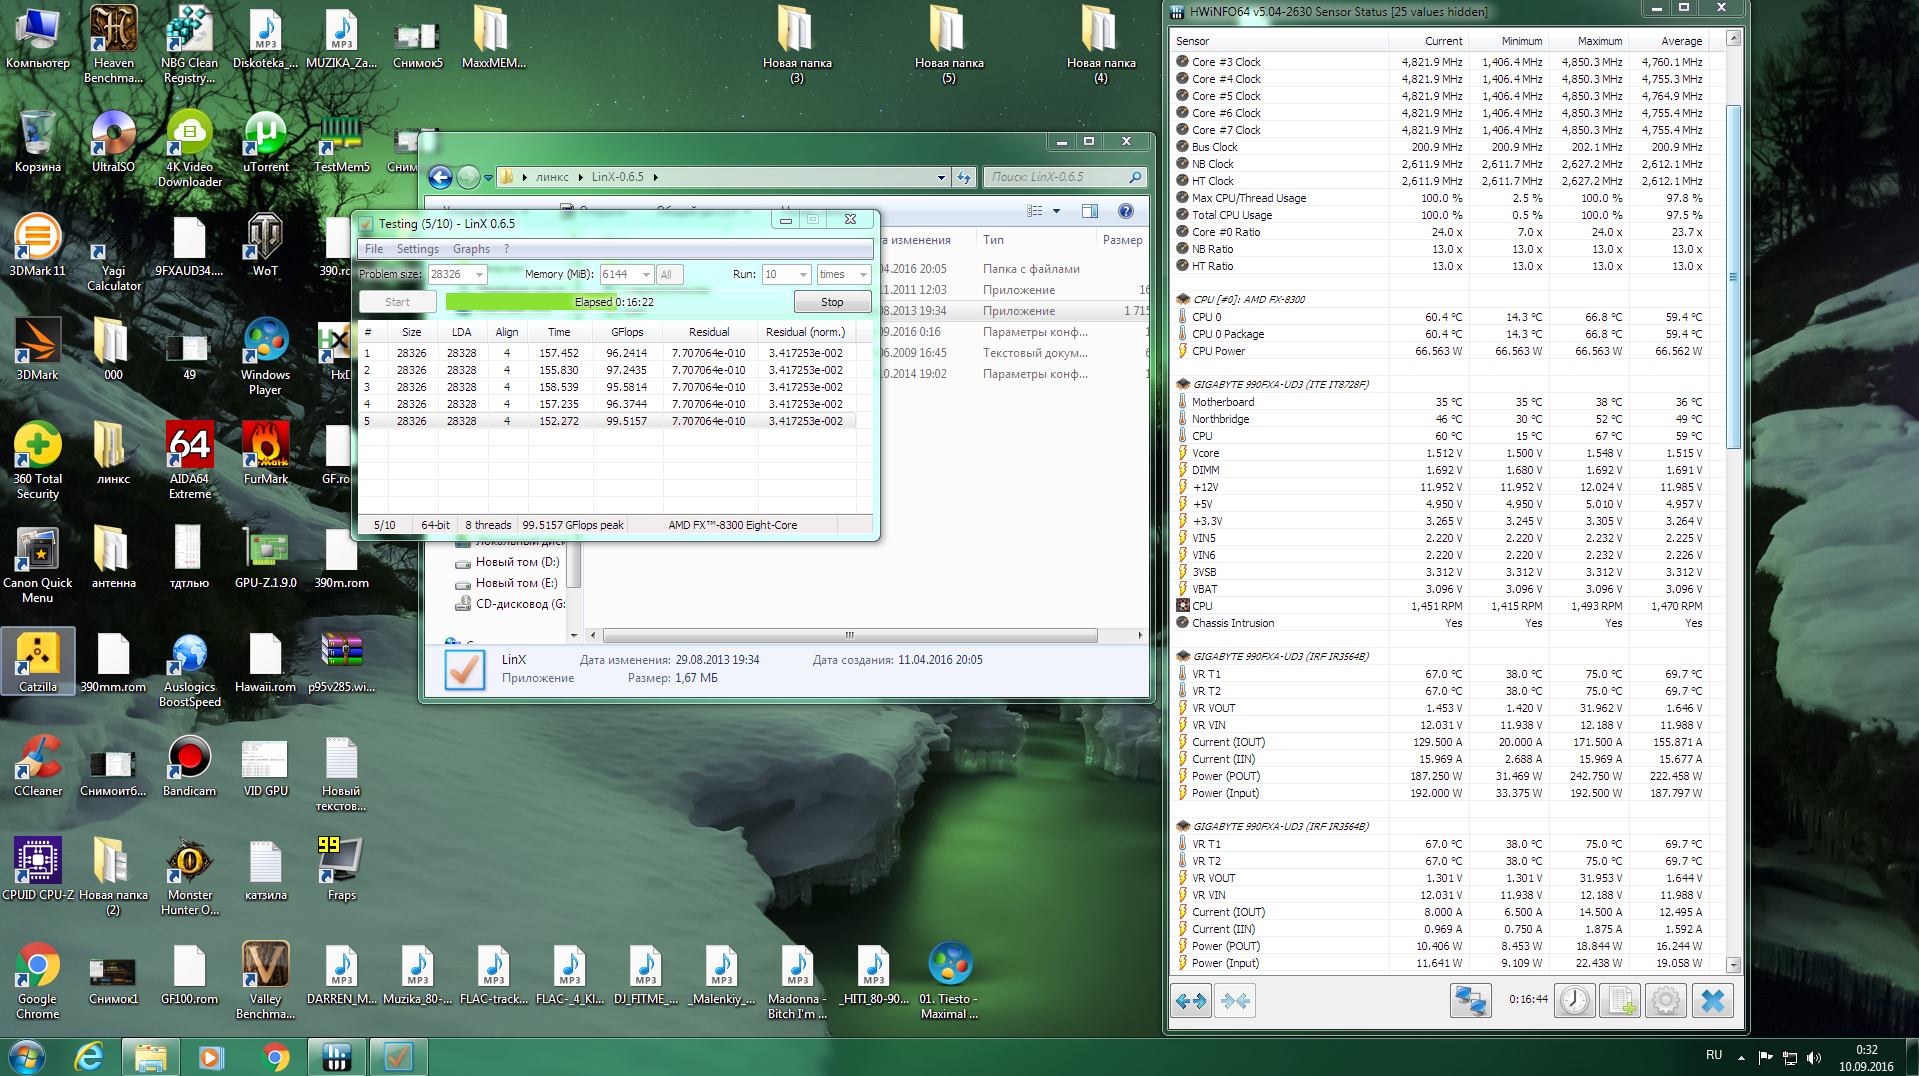Select the Catzilla desktop icon
The height and width of the screenshot is (1076, 1919).
coord(38,661)
